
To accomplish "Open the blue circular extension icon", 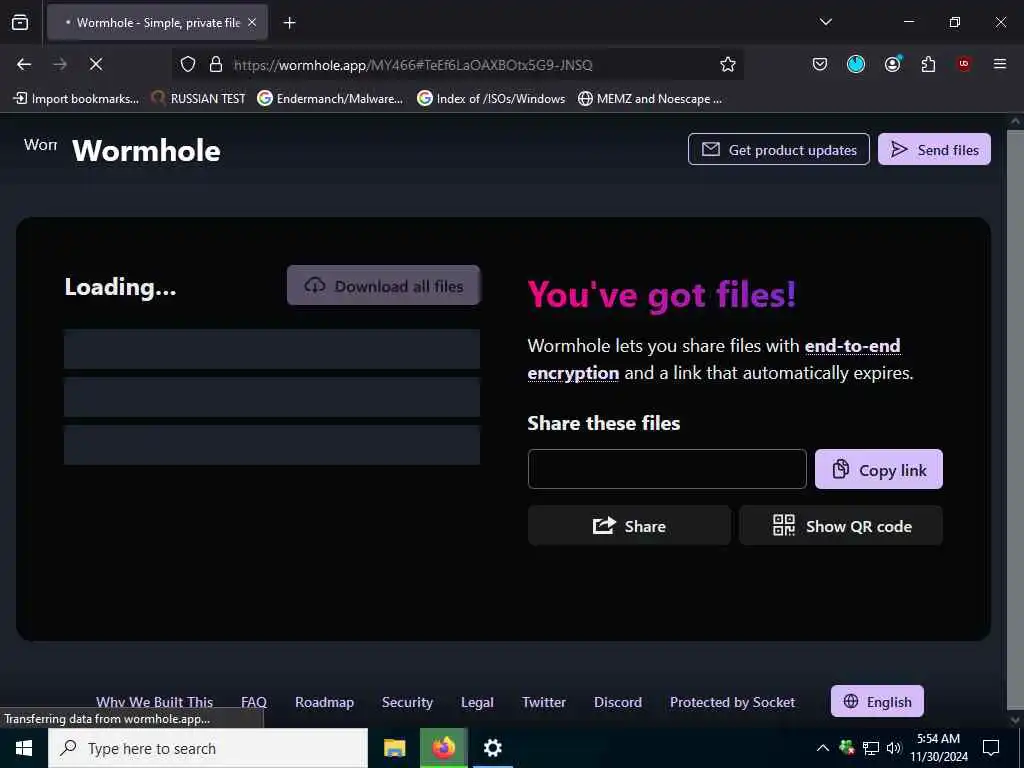I will click(x=856, y=64).
